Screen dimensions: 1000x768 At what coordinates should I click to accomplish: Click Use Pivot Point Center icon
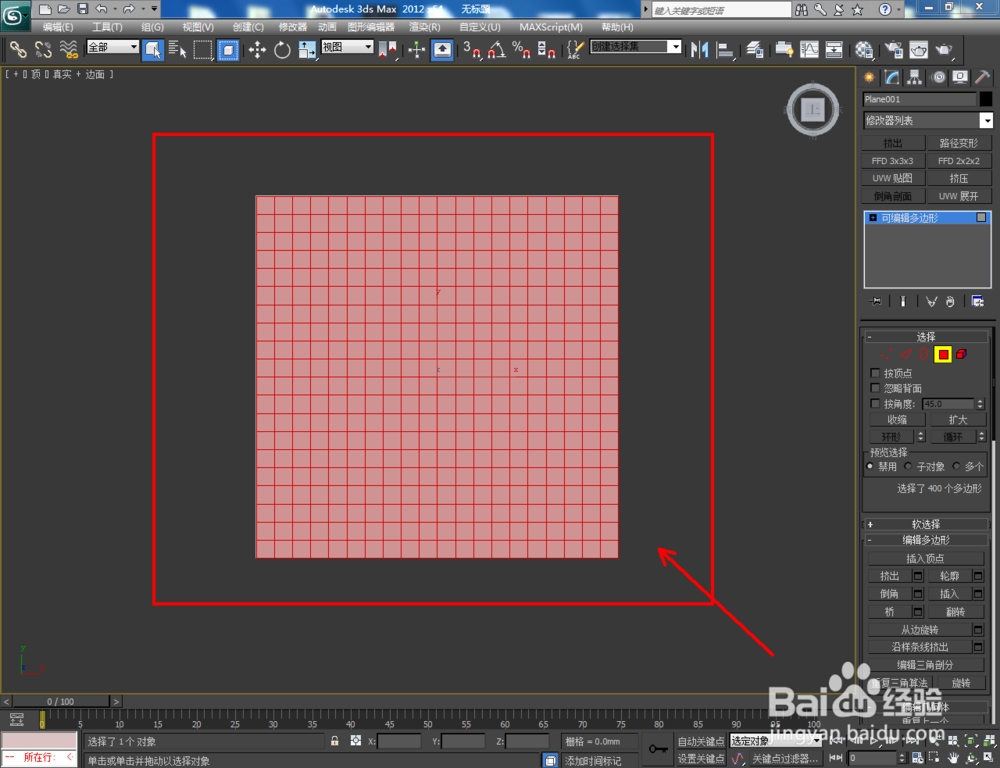pyautogui.click(x=387, y=49)
